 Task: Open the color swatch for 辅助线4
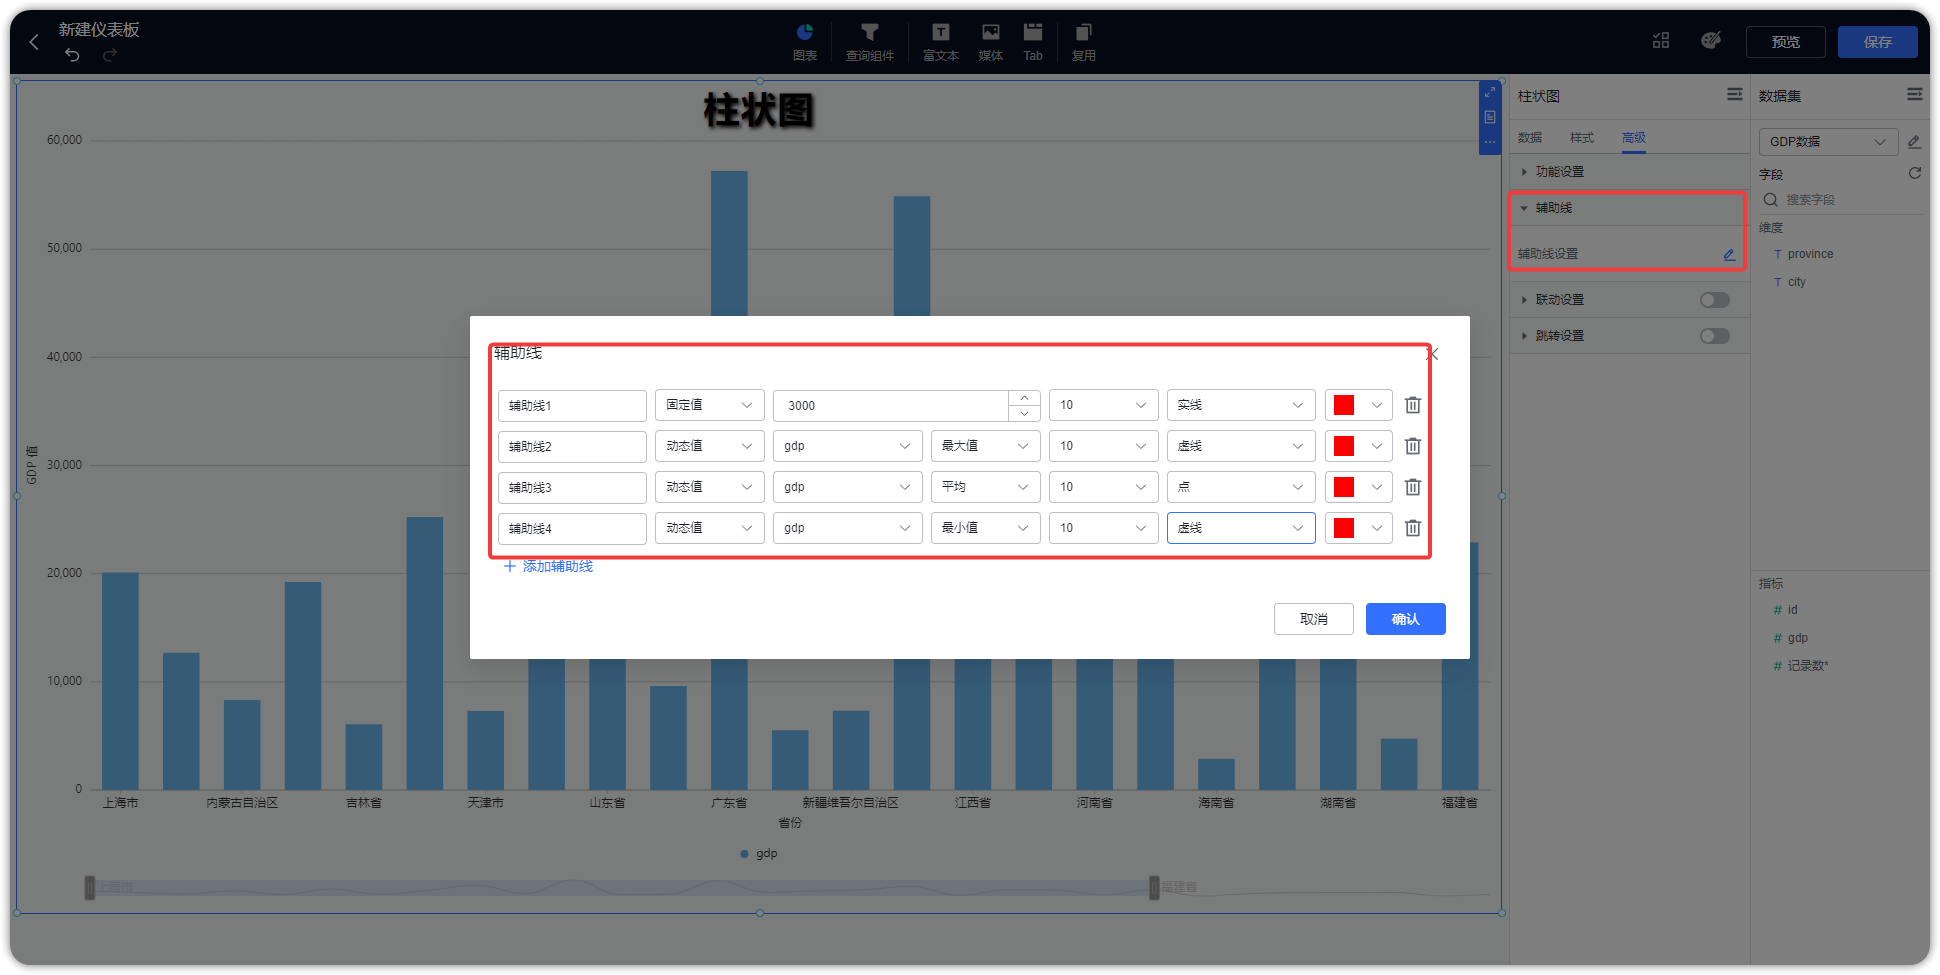point(1359,528)
